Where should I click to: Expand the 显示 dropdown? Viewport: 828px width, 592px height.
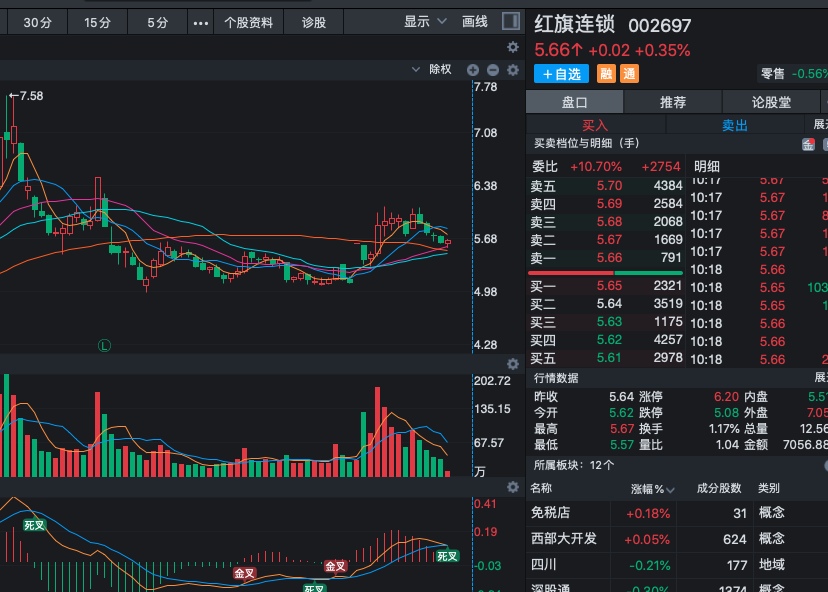point(425,22)
